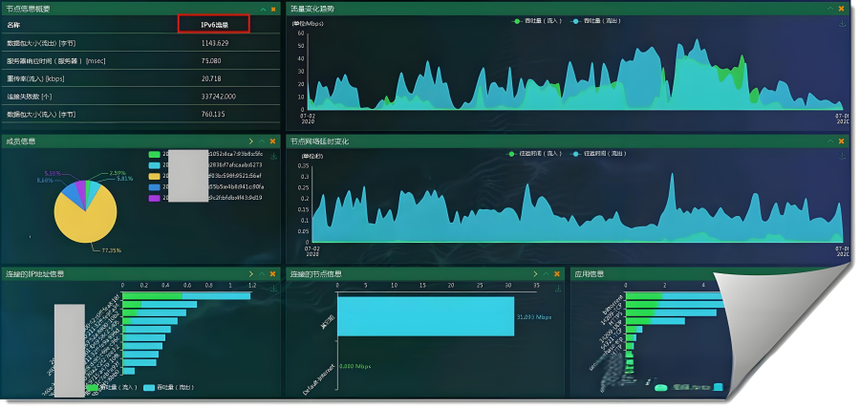
Task: Open details arrow in 成员信息 header
Action: 251,141
